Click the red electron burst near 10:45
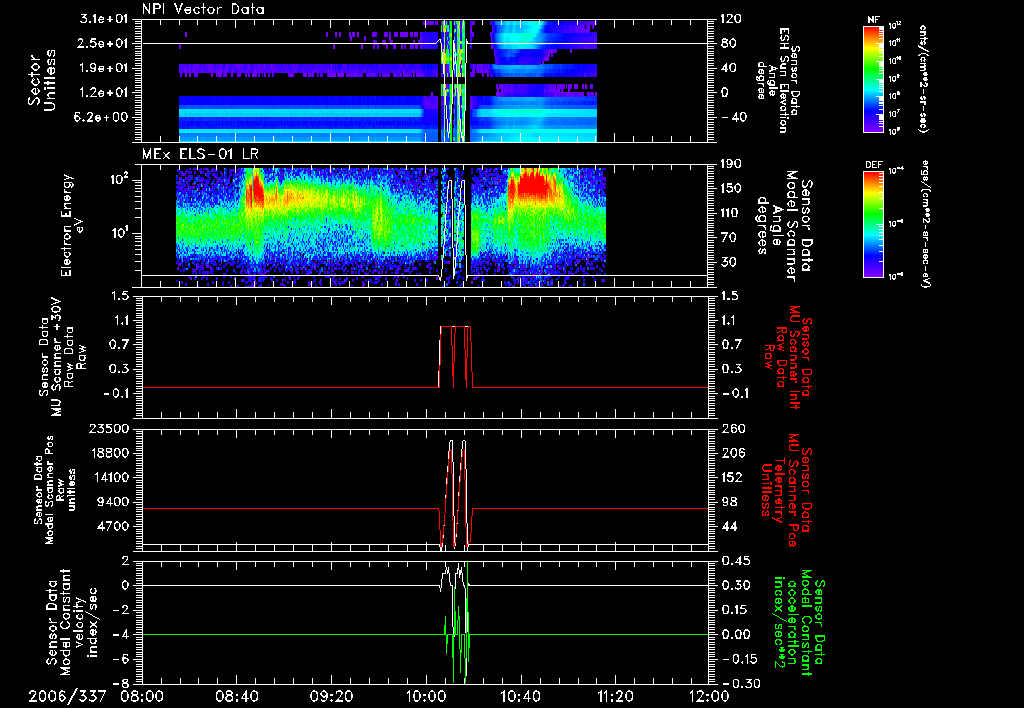The height and width of the screenshot is (708, 1024). click(x=535, y=183)
